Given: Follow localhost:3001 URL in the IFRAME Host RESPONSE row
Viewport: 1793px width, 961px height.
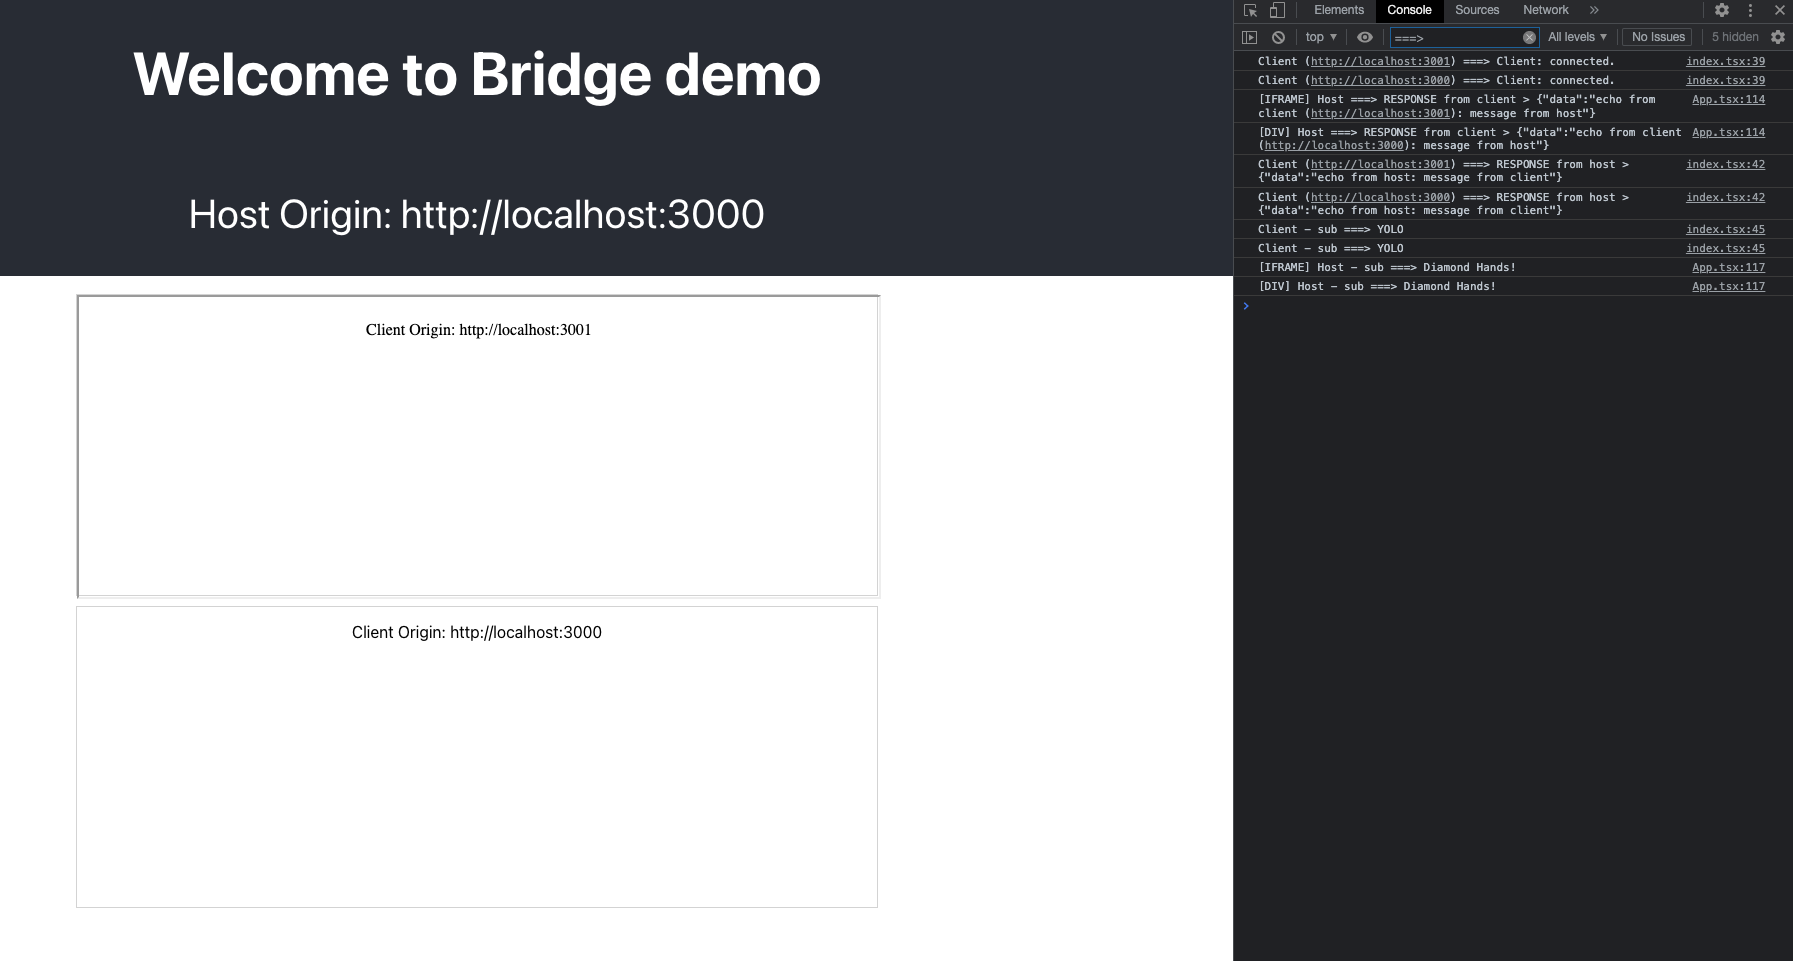Looking at the screenshot, I should [x=1380, y=113].
